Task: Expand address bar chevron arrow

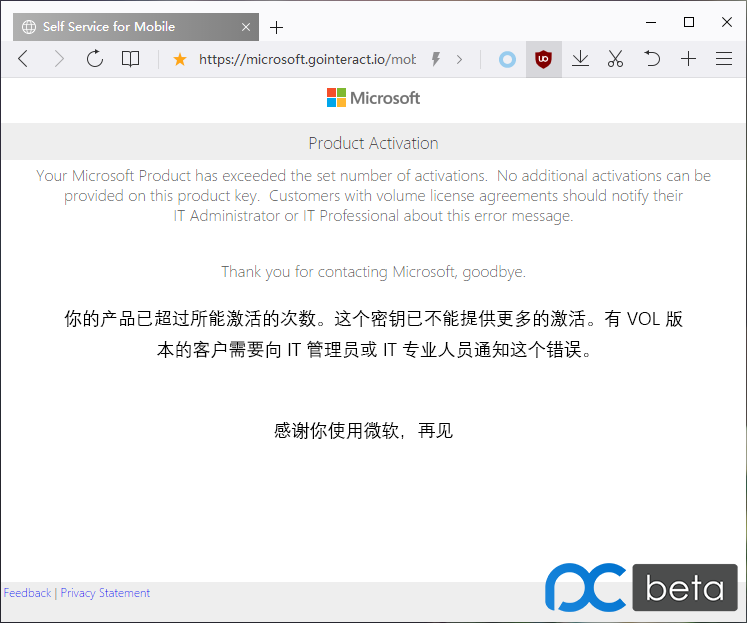Action: 459,60
